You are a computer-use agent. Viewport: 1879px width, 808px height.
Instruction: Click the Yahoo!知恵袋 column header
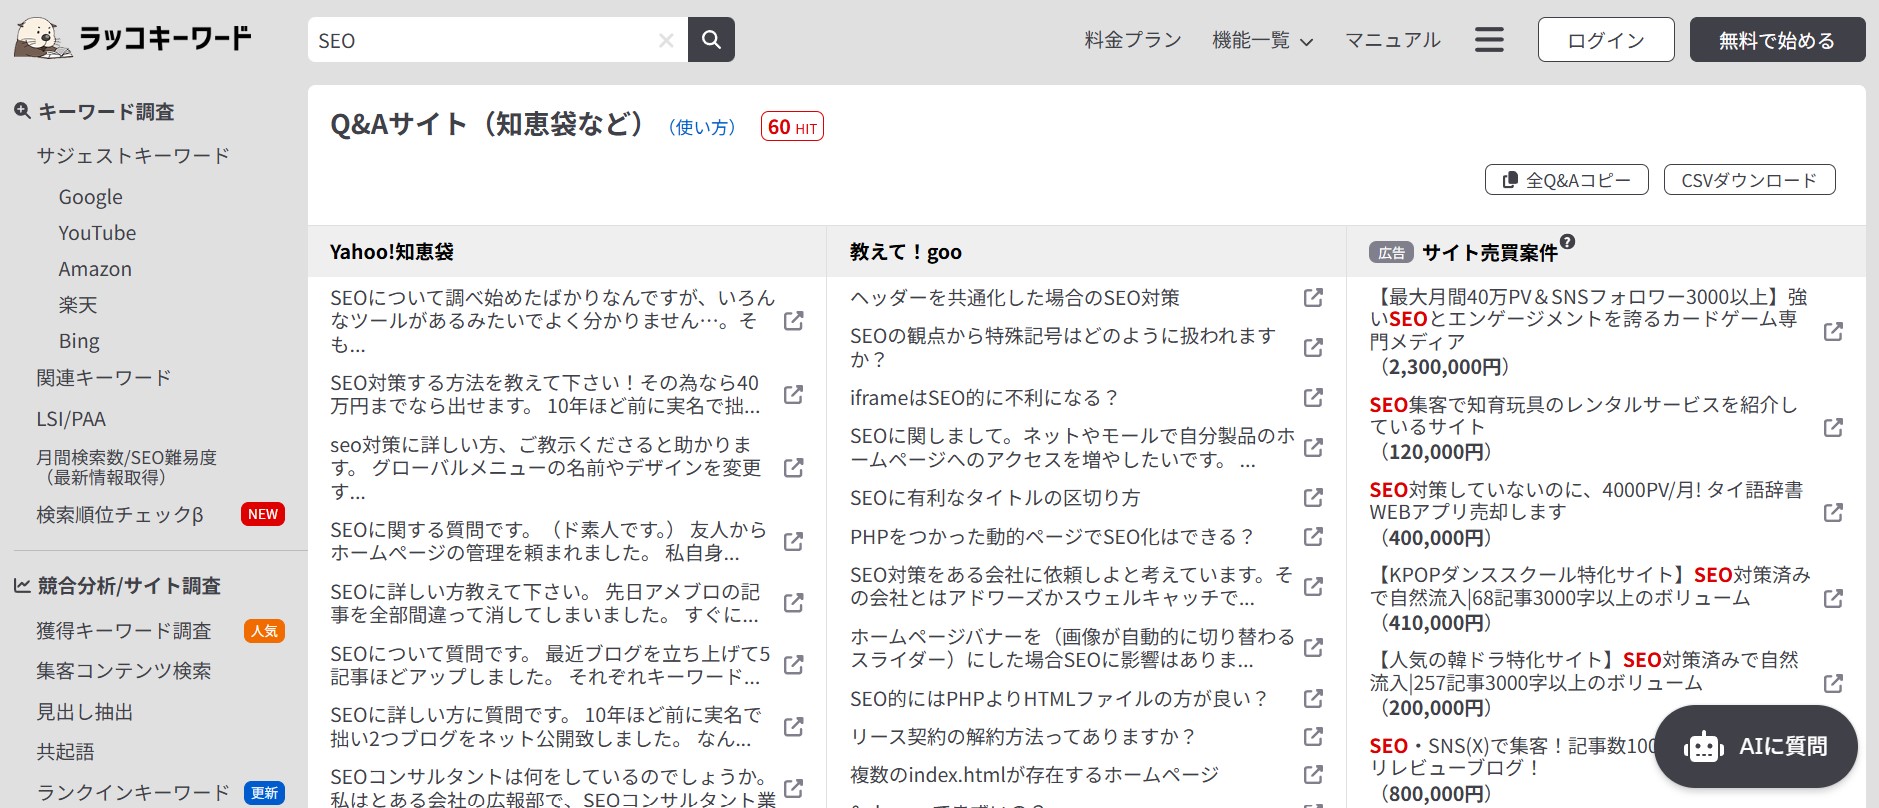pyautogui.click(x=392, y=252)
